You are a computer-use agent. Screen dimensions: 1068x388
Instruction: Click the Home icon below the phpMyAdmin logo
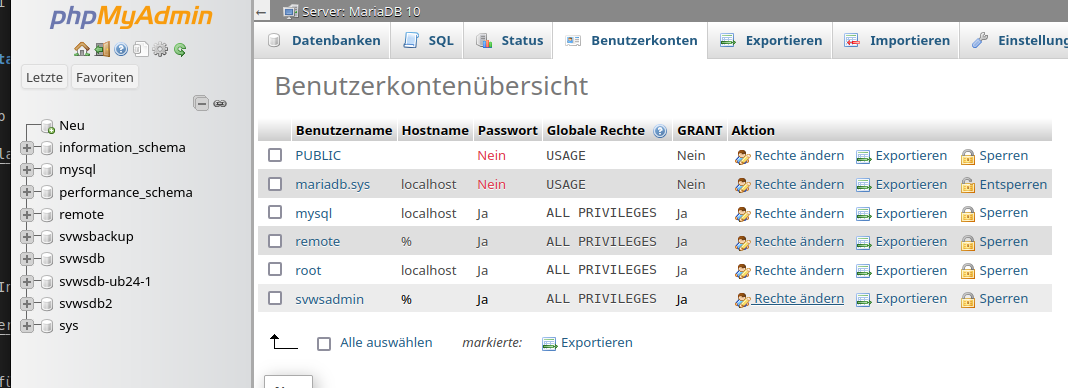point(82,49)
